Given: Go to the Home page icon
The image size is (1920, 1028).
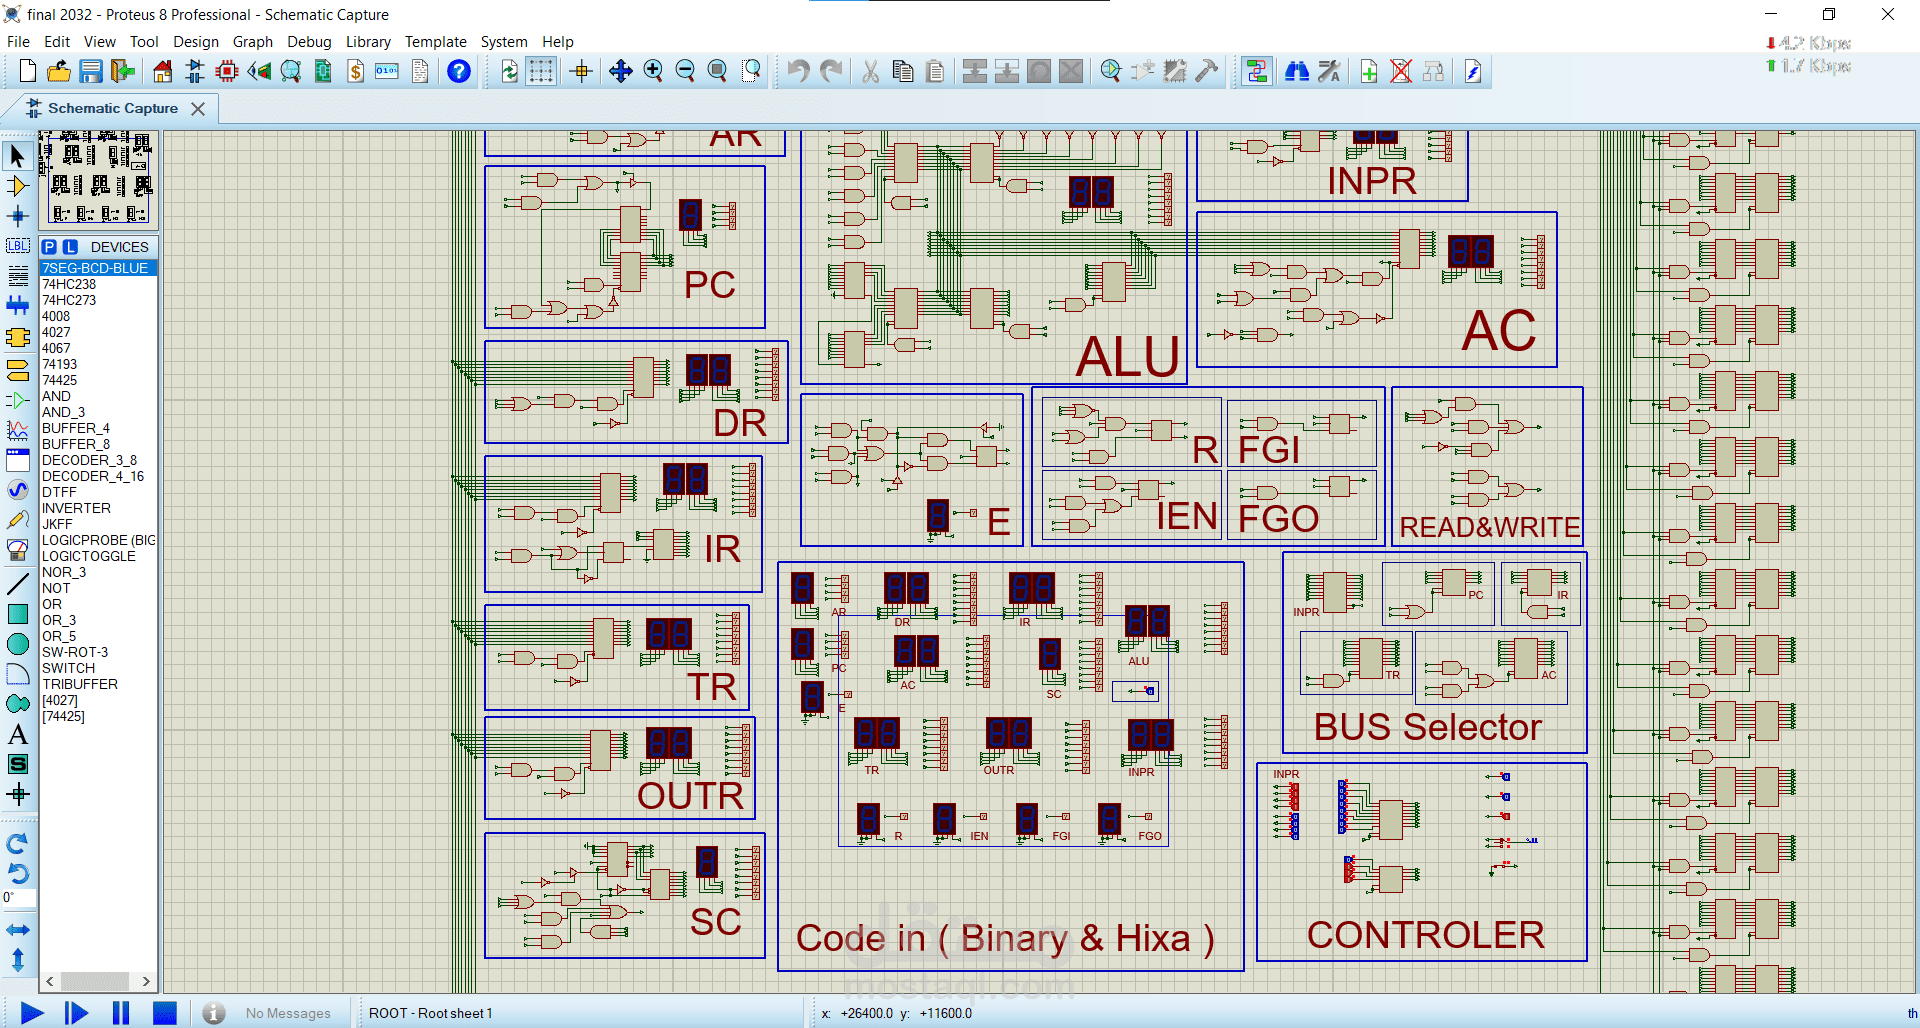Looking at the screenshot, I should pos(163,71).
